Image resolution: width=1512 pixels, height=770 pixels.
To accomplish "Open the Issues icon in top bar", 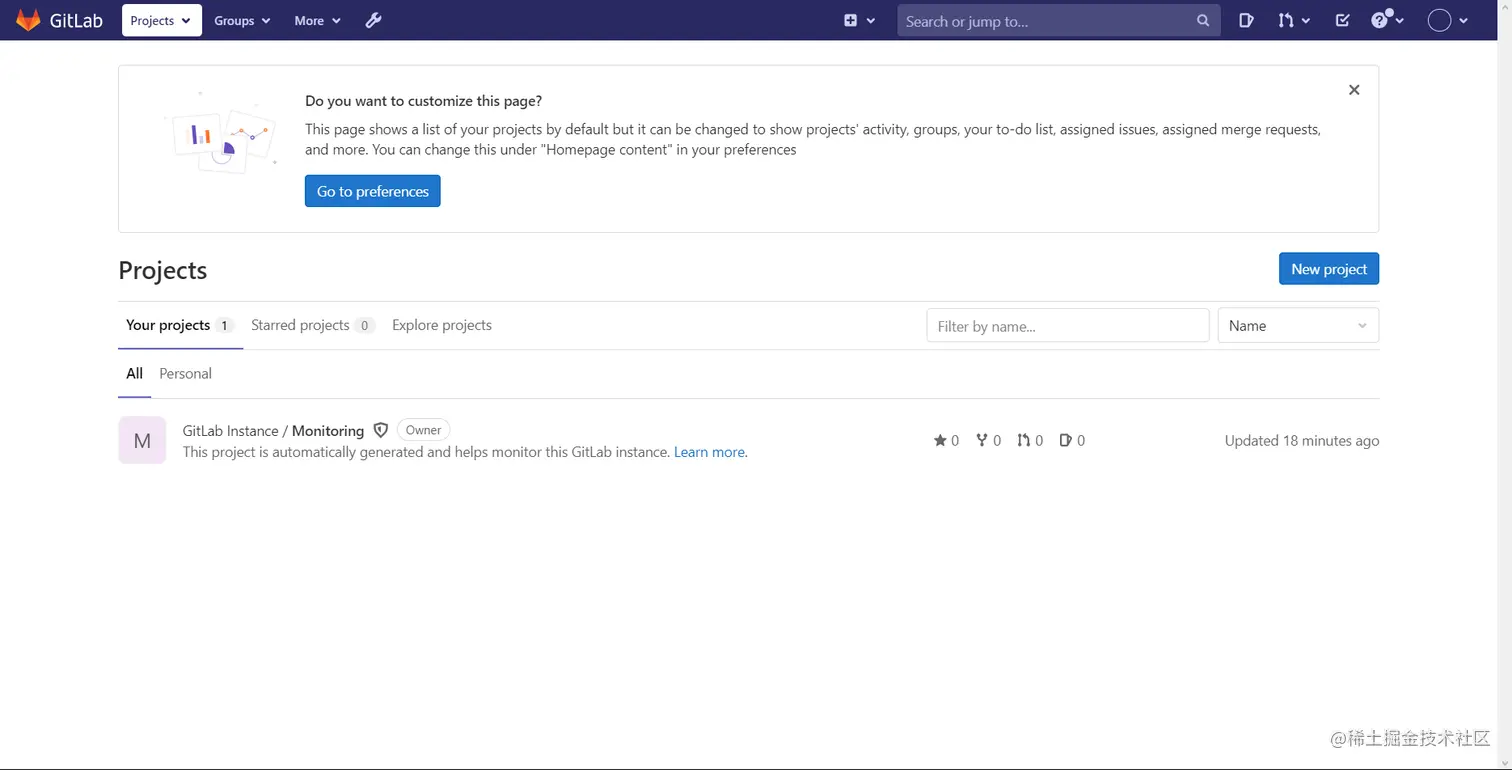I will [1246, 20].
